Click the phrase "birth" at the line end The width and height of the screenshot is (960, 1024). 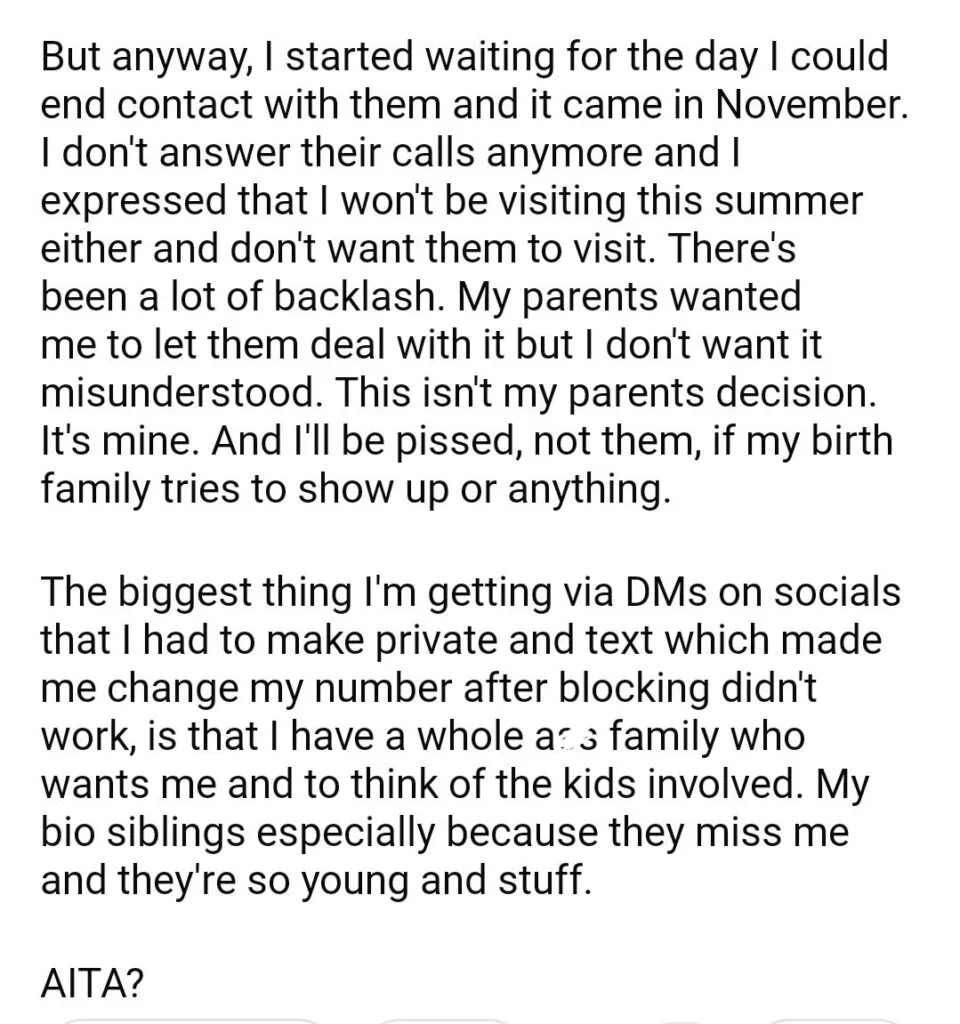coord(852,440)
